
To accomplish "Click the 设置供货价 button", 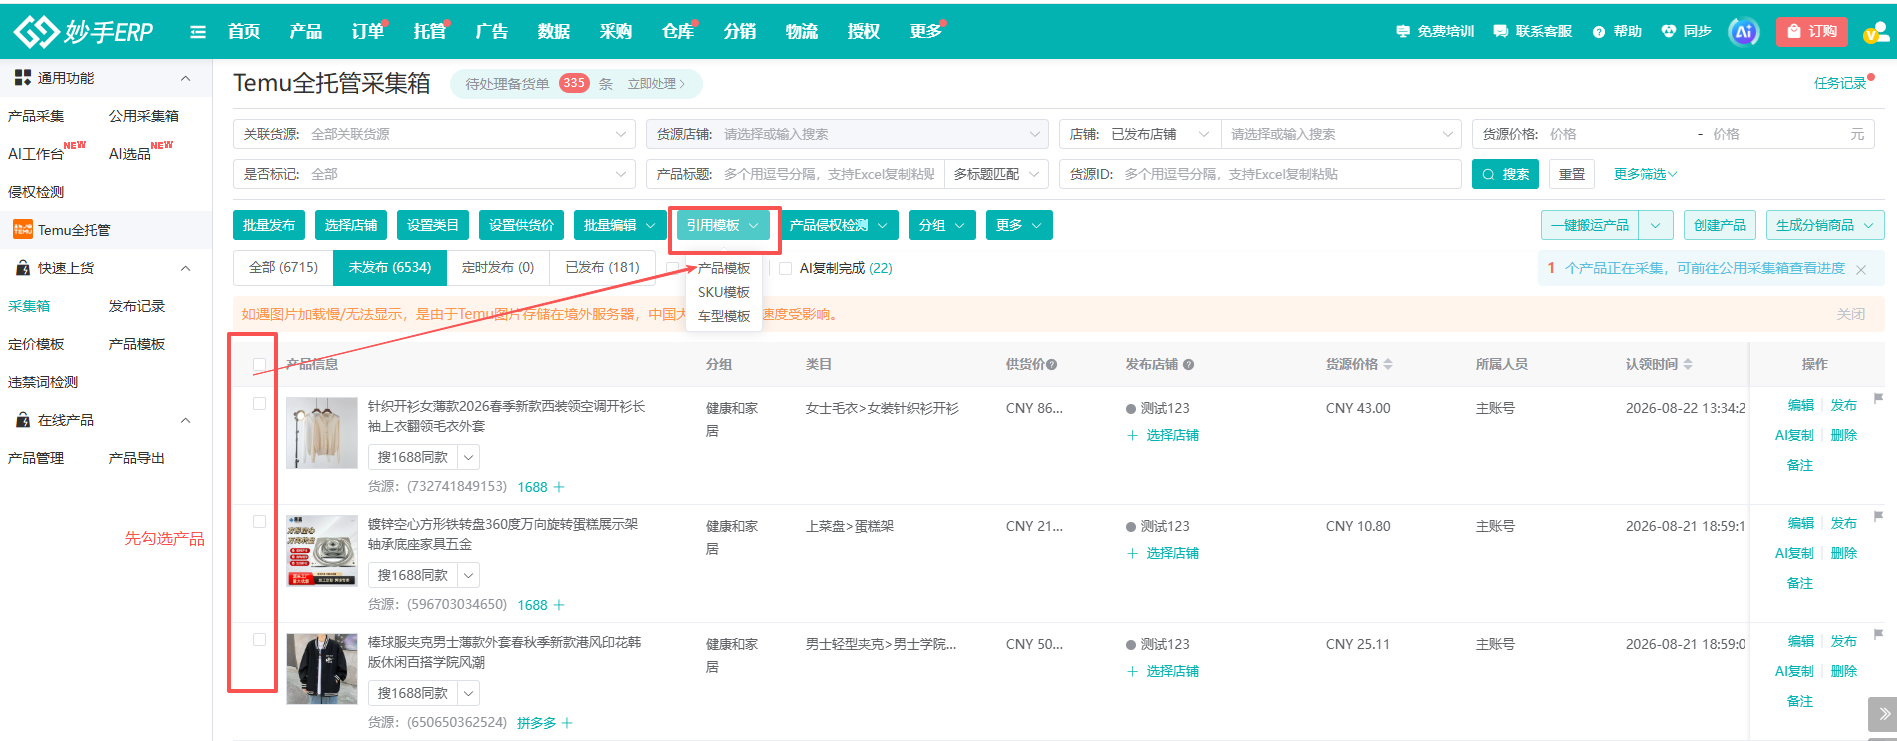I will pyautogui.click(x=521, y=225).
